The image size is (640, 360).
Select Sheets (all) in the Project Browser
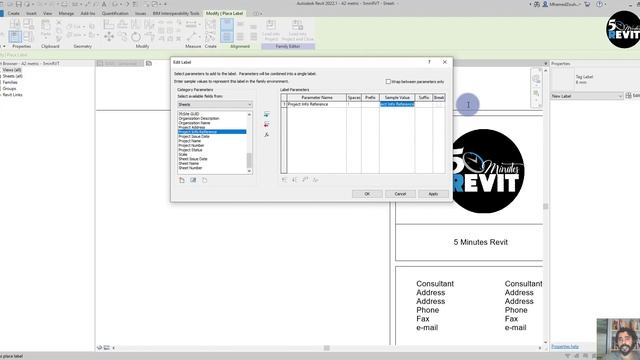coord(12,76)
